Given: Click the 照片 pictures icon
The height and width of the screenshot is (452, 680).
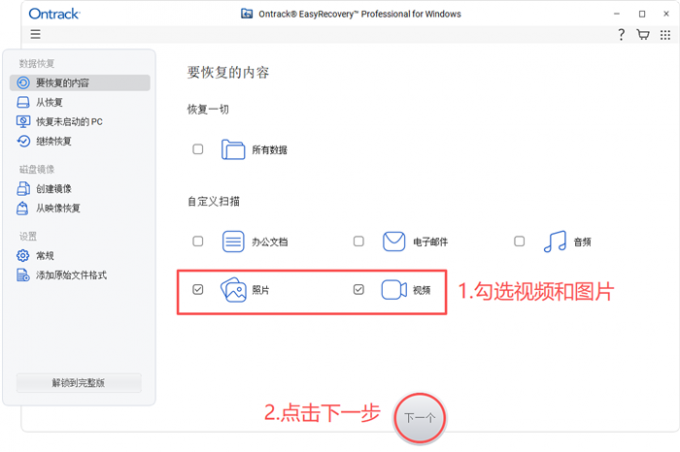Looking at the screenshot, I should click(x=233, y=290).
